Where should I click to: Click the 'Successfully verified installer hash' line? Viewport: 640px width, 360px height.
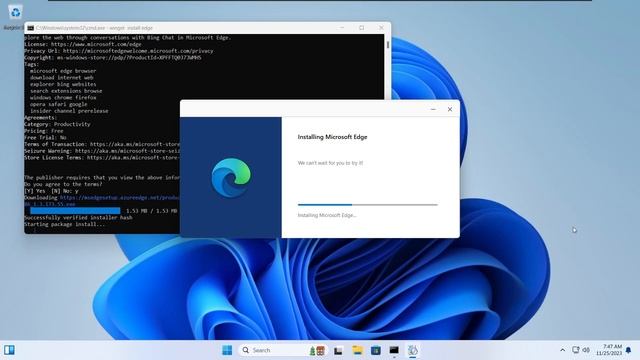pos(78,218)
